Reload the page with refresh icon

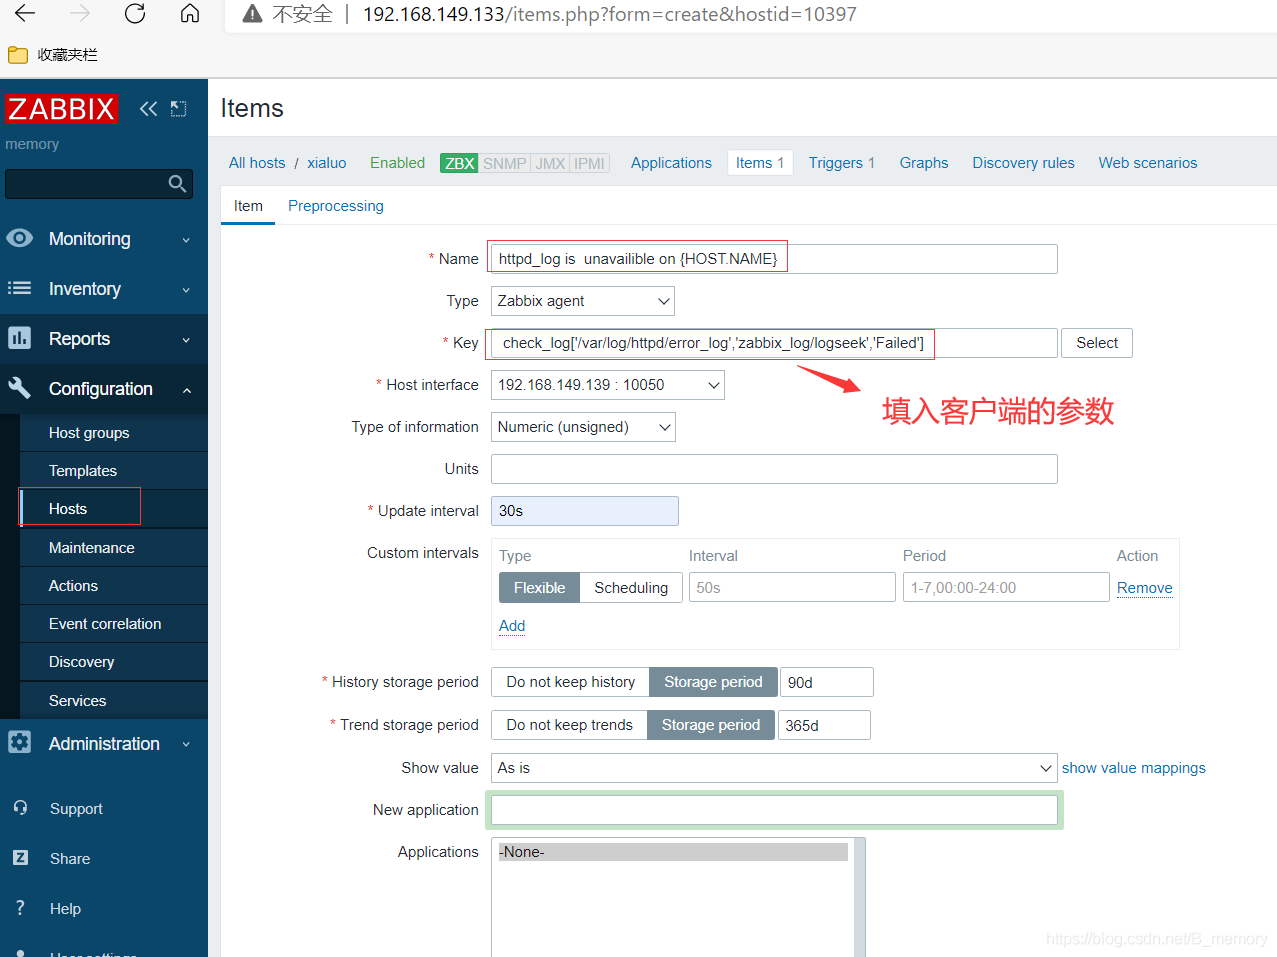(135, 13)
